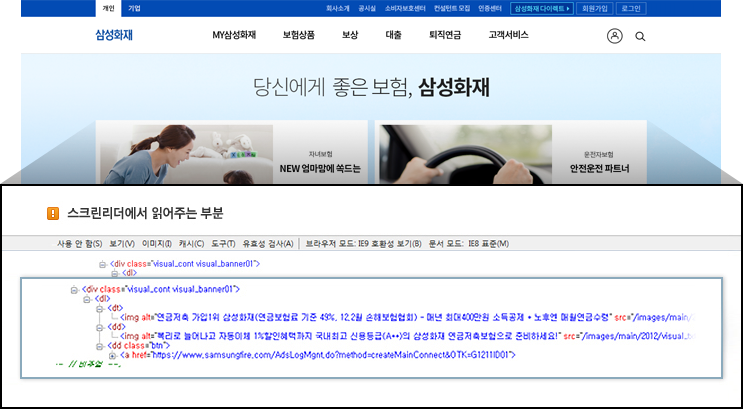Open the 보험상품 menu
Screen dimensions: 743x409
coord(299,35)
